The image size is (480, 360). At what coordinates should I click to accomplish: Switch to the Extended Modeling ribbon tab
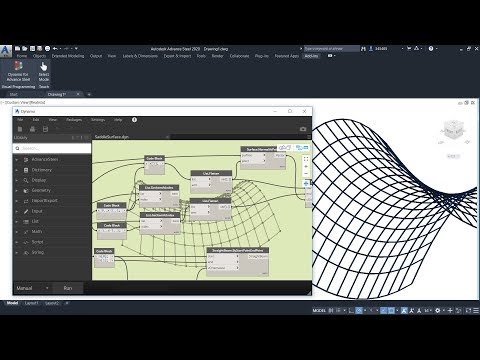click(68, 56)
